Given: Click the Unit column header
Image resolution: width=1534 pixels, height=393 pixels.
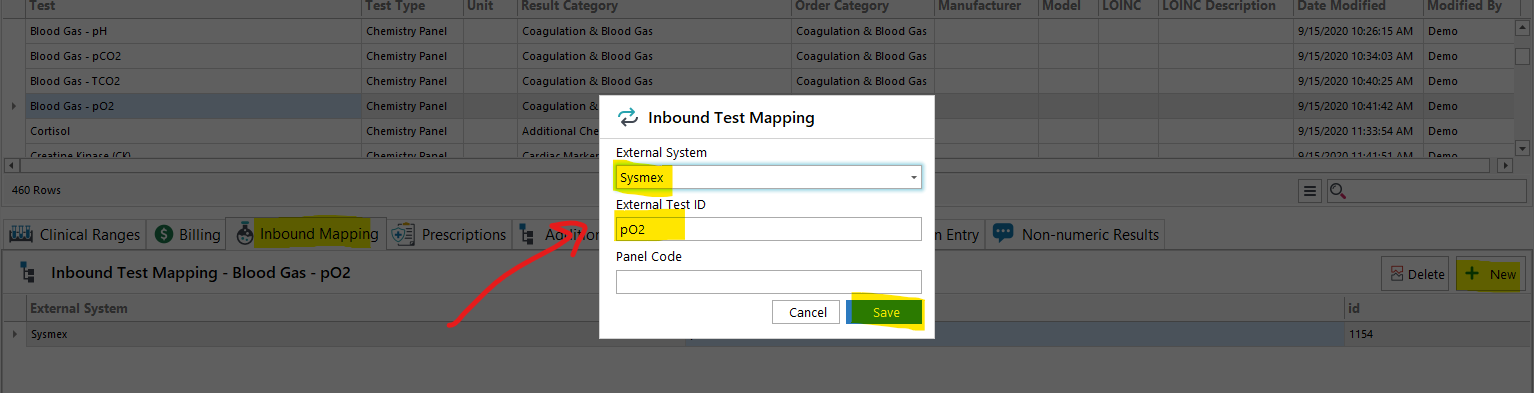Looking at the screenshot, I should click(490, 6).
